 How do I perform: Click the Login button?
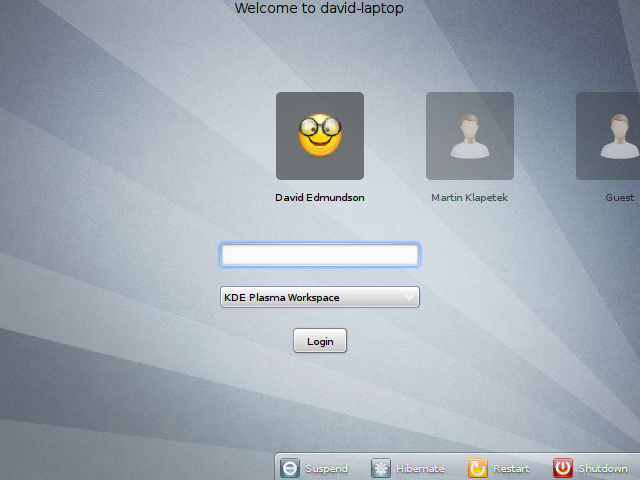click(320, 341)
